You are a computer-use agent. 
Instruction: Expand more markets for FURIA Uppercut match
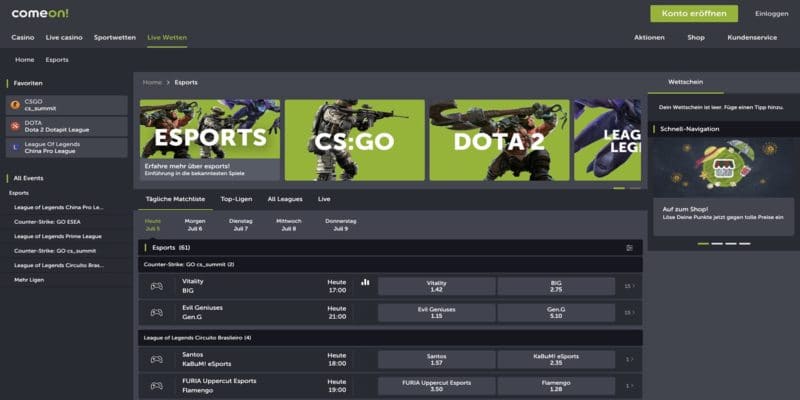click(x=630, y=386)
